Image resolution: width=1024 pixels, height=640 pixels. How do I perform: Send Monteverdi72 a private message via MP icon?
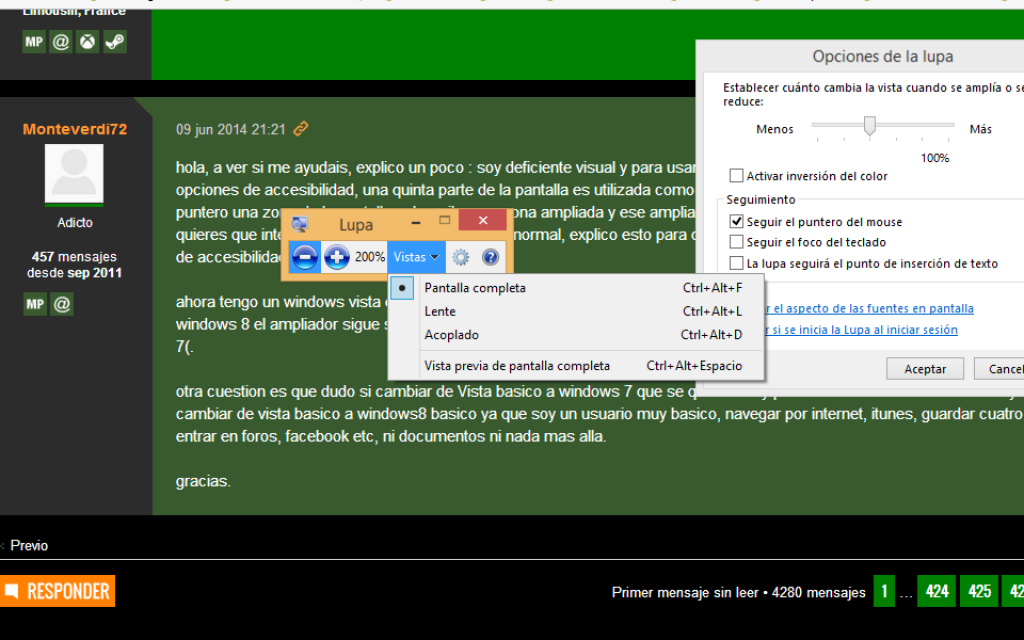35,304
